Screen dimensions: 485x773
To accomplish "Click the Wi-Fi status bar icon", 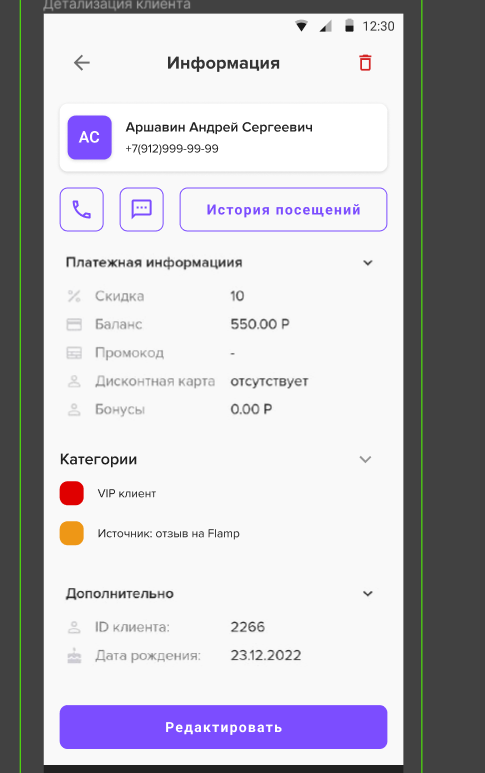I will (x=301, y=26).
